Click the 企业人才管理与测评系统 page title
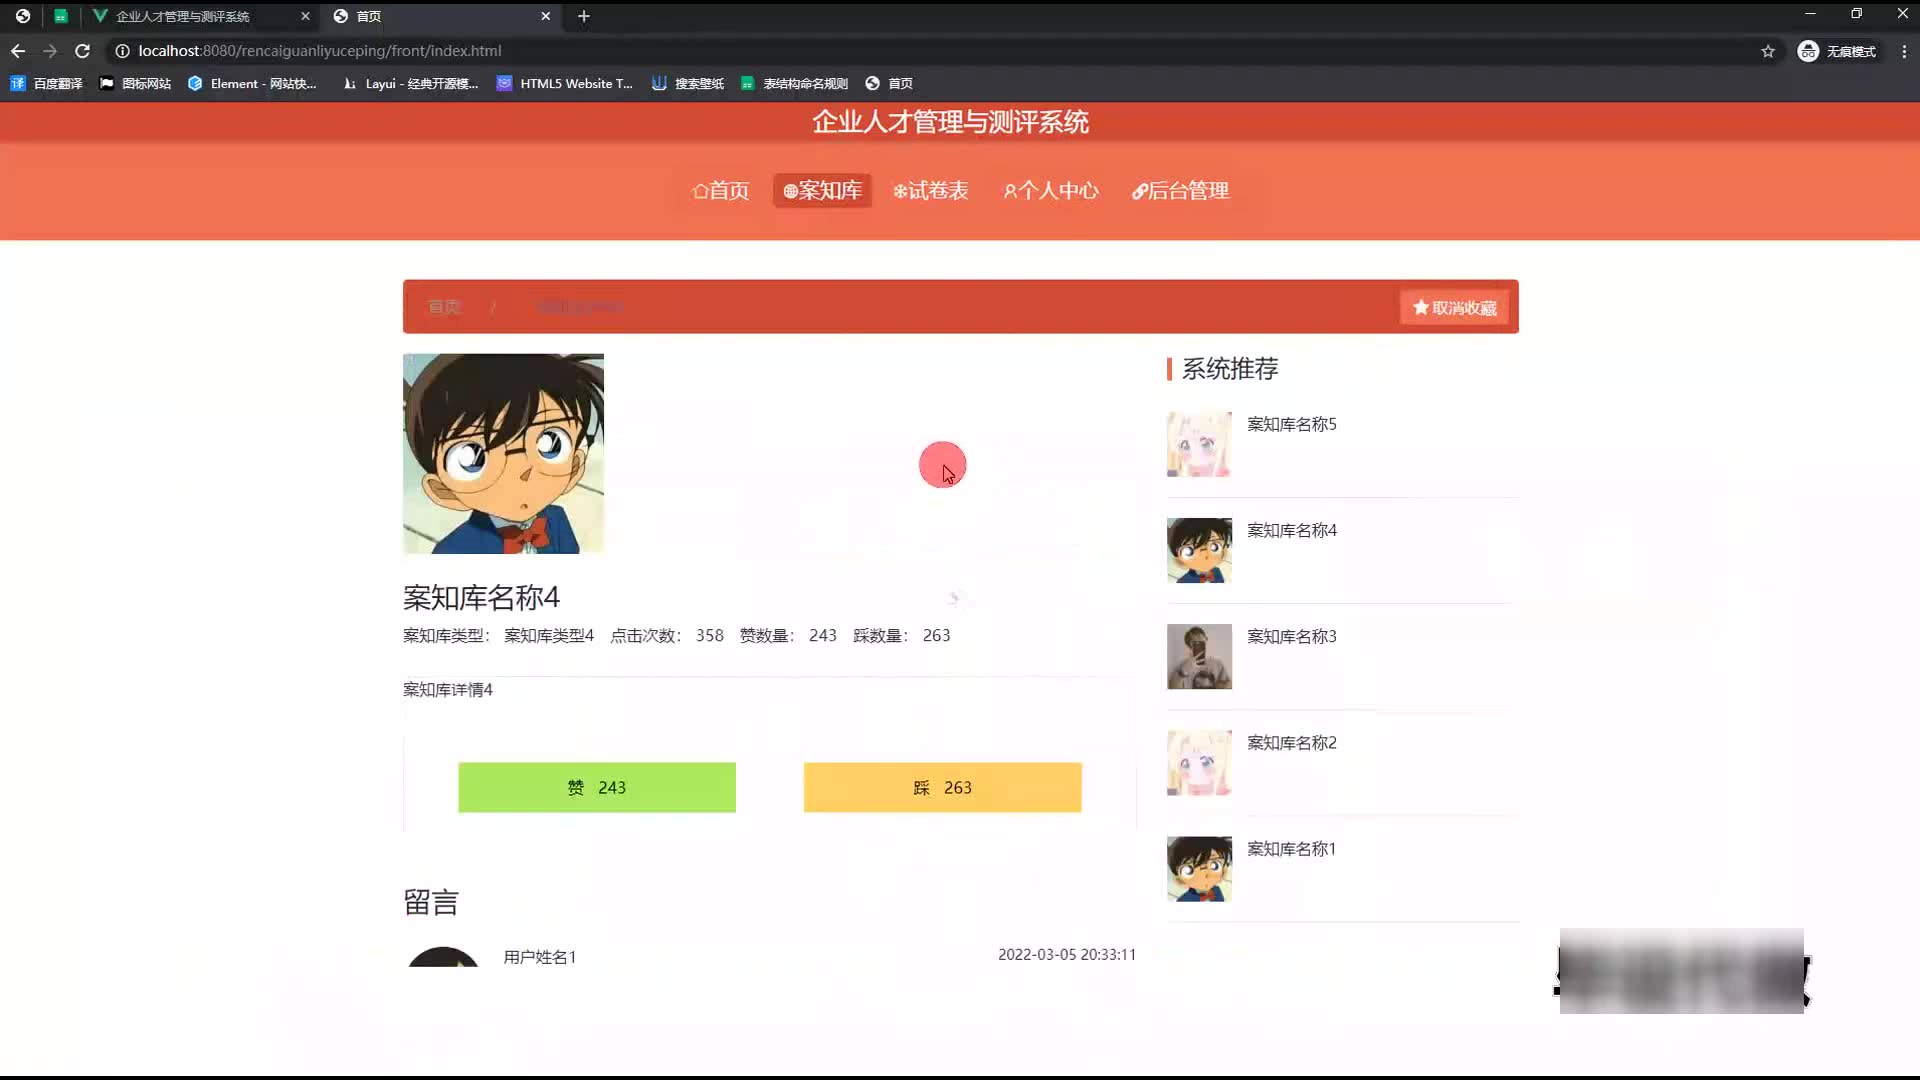Image resolution: width=1920 pixels, height=1080 pixels. coord(950,122)
